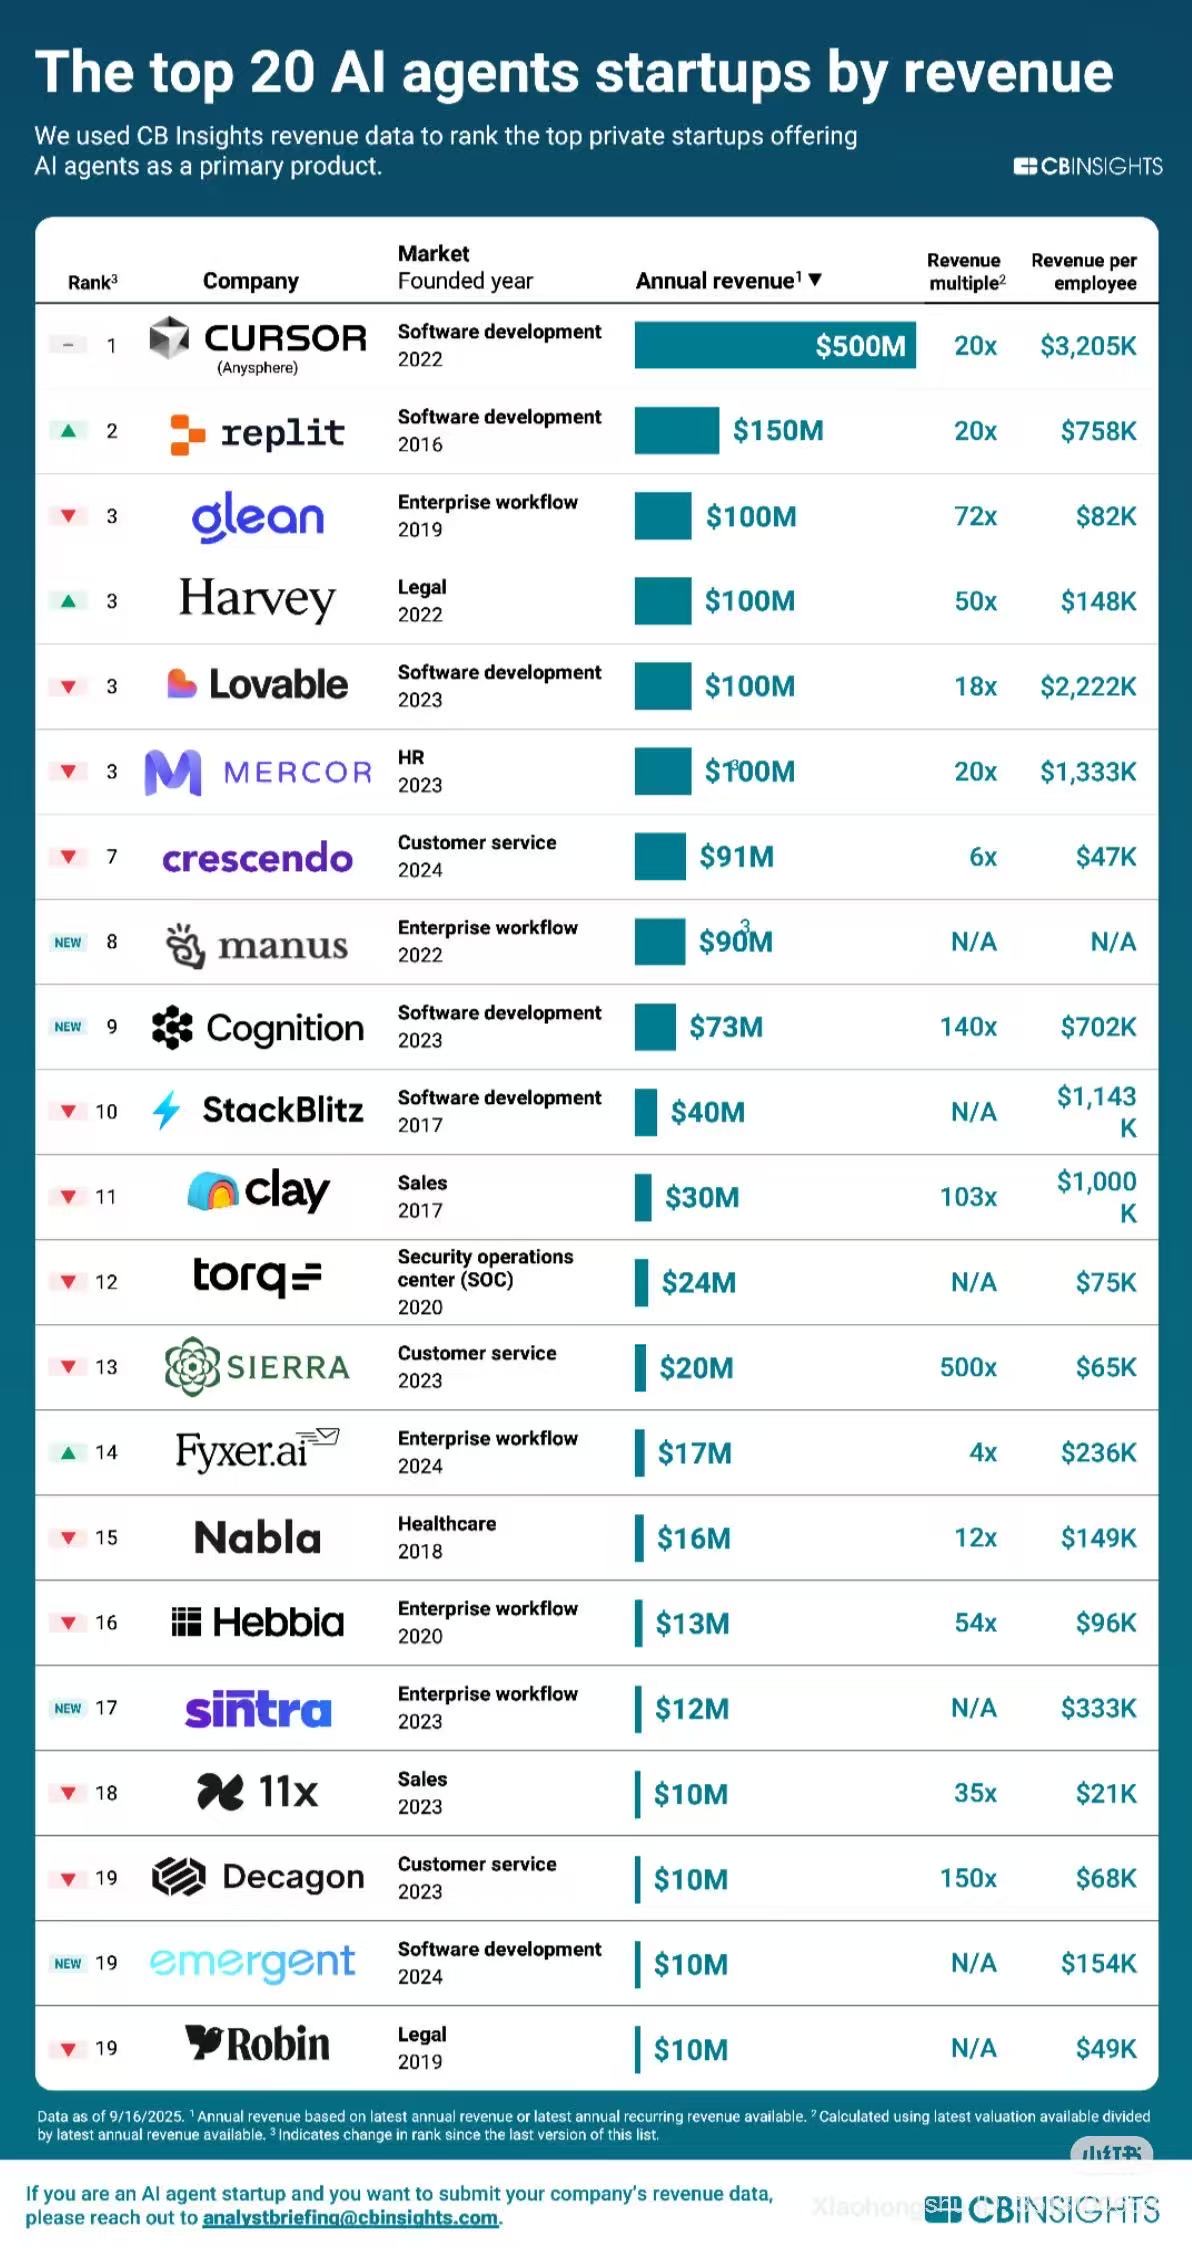This screenshot has height=2248, width=1192.
Task: Click the Cursor cube logo icon
Action: (169, 337)
